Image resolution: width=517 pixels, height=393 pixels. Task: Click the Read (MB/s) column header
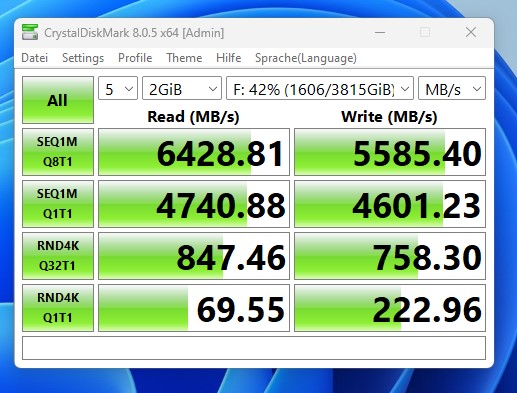click(193, 117)
